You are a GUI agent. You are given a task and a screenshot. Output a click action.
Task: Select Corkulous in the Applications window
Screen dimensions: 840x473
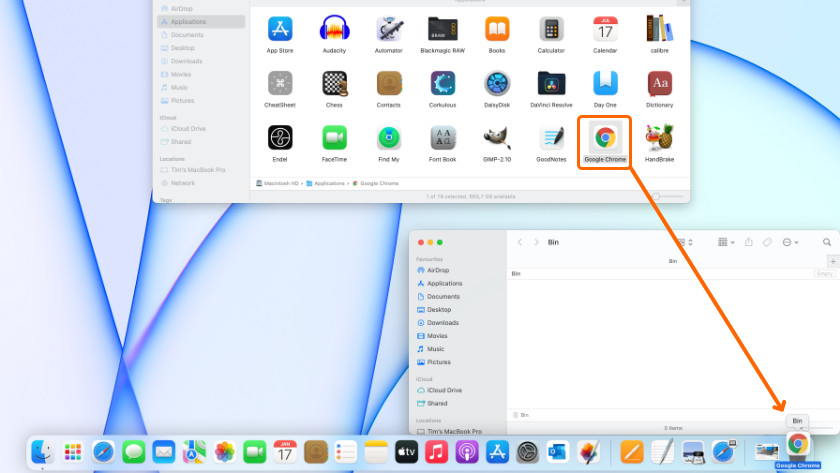click(442, 84)
